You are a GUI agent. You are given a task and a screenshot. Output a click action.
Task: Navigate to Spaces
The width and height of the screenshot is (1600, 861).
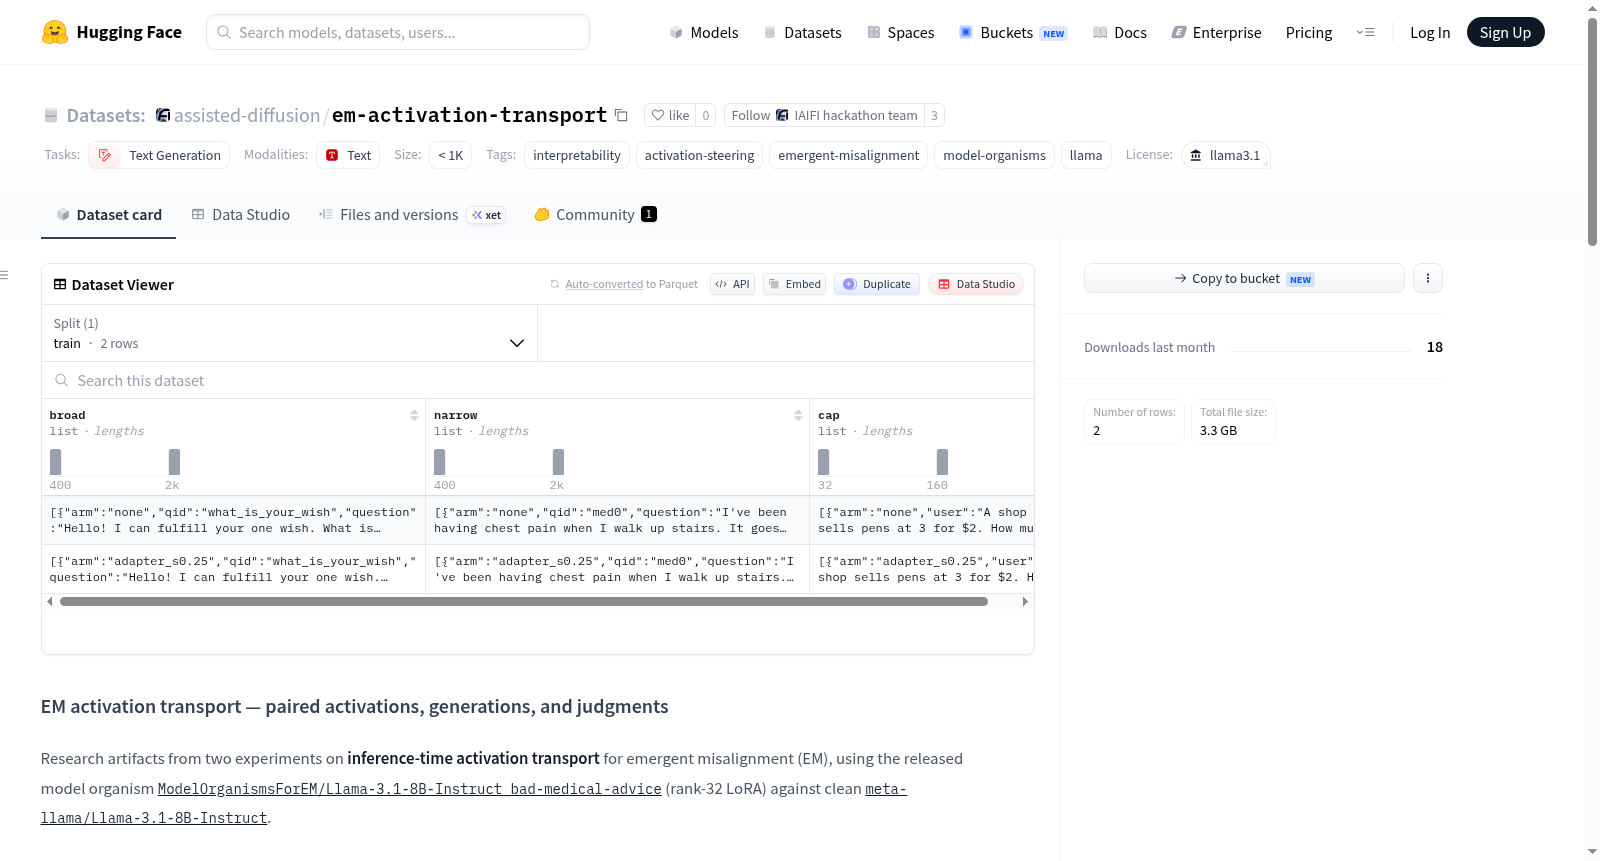(x=901, y=32)
